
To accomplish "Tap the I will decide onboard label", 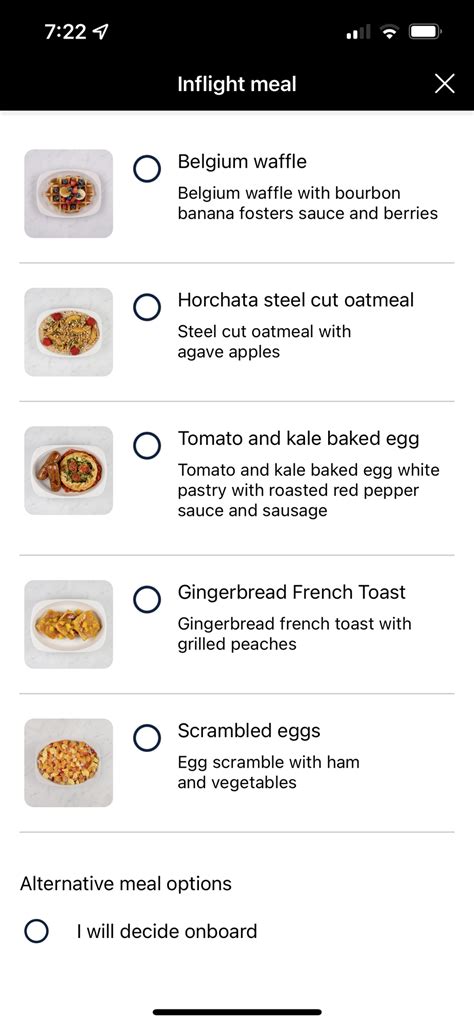I will [167, 931].
